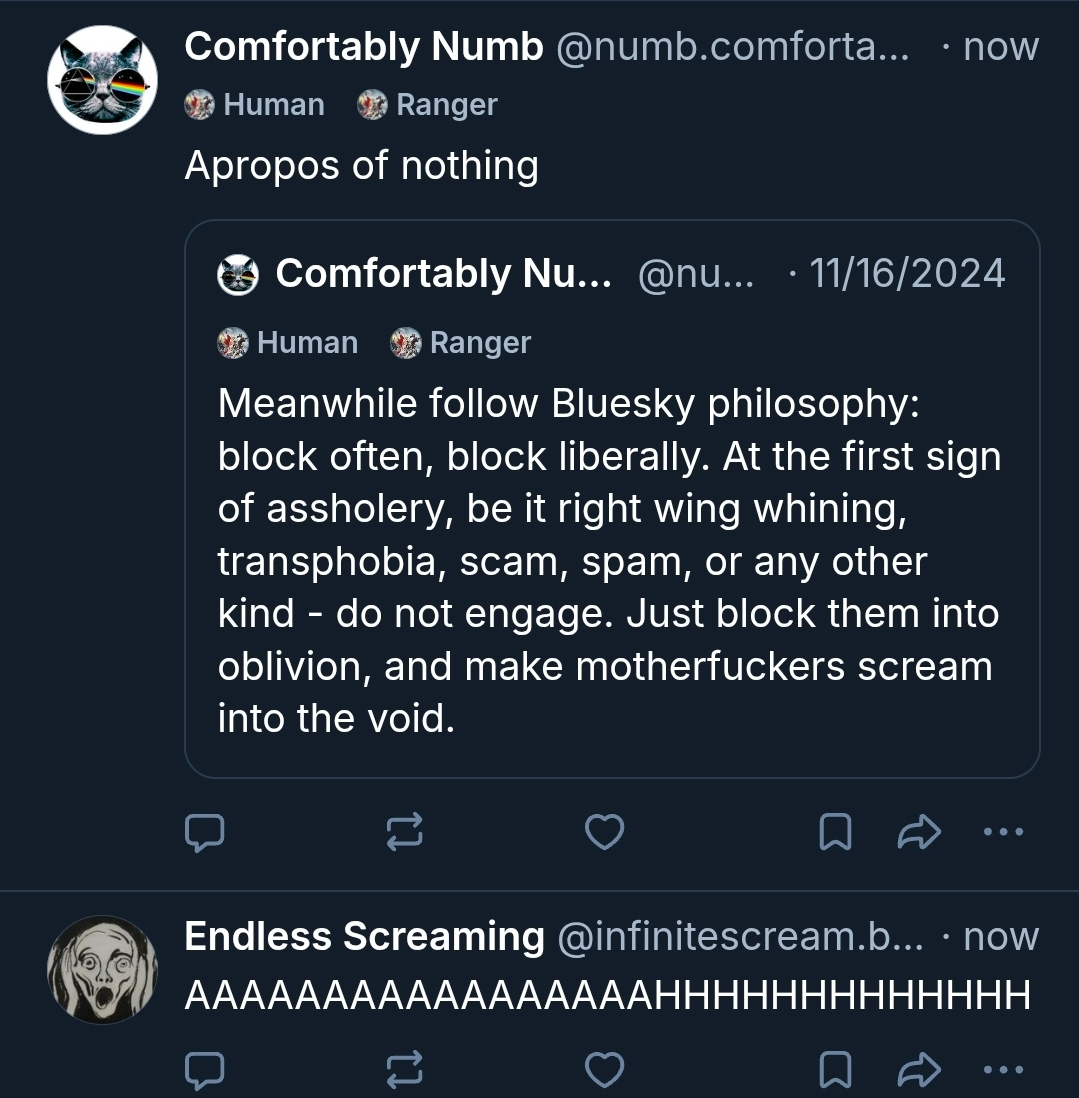Share the Endless Screaming post
The width and height of the screenshot is (1079, 1098).
pyautogui.click(x=920, y=1070)
